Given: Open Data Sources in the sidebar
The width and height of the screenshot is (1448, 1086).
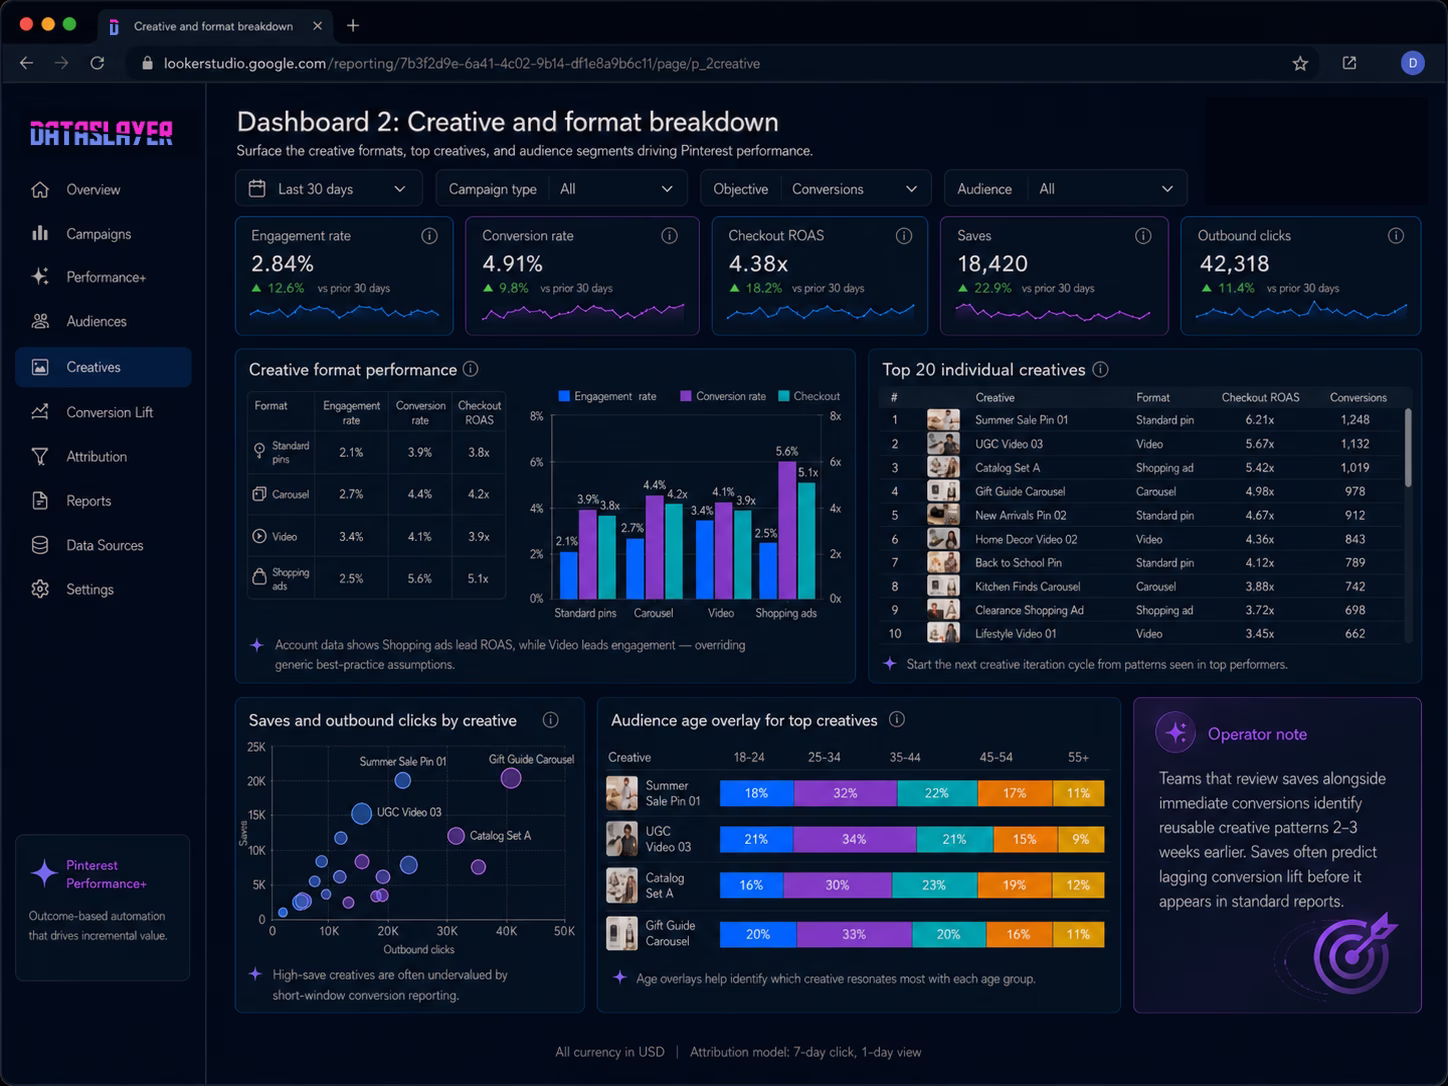Looking at the screenshot, I should coord(103,545).
